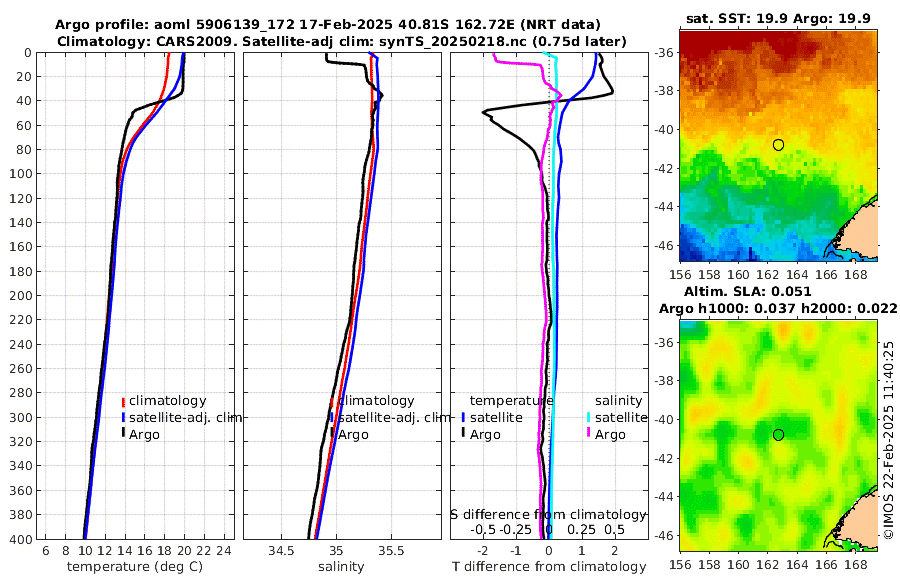Click magenta 'Argo' entry under salinity legend heading
The image size is (900, 580).
coord(610,435)
